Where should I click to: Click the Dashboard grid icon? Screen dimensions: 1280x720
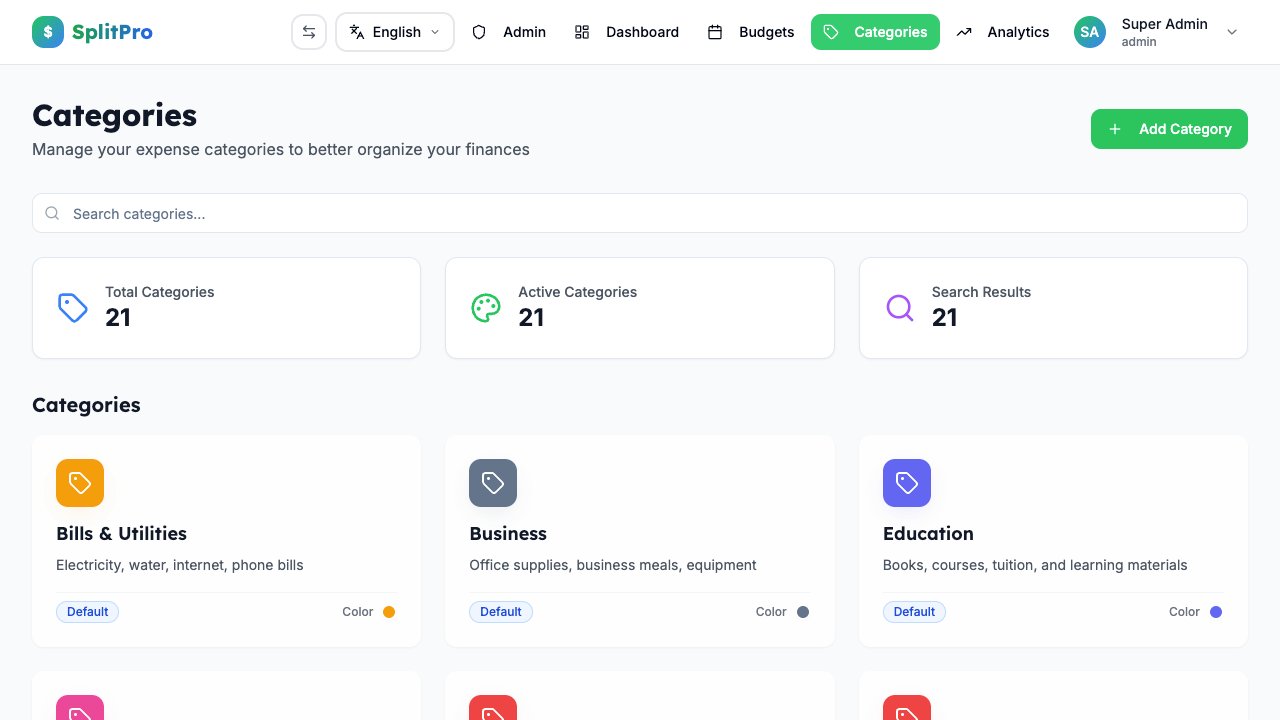582,32
